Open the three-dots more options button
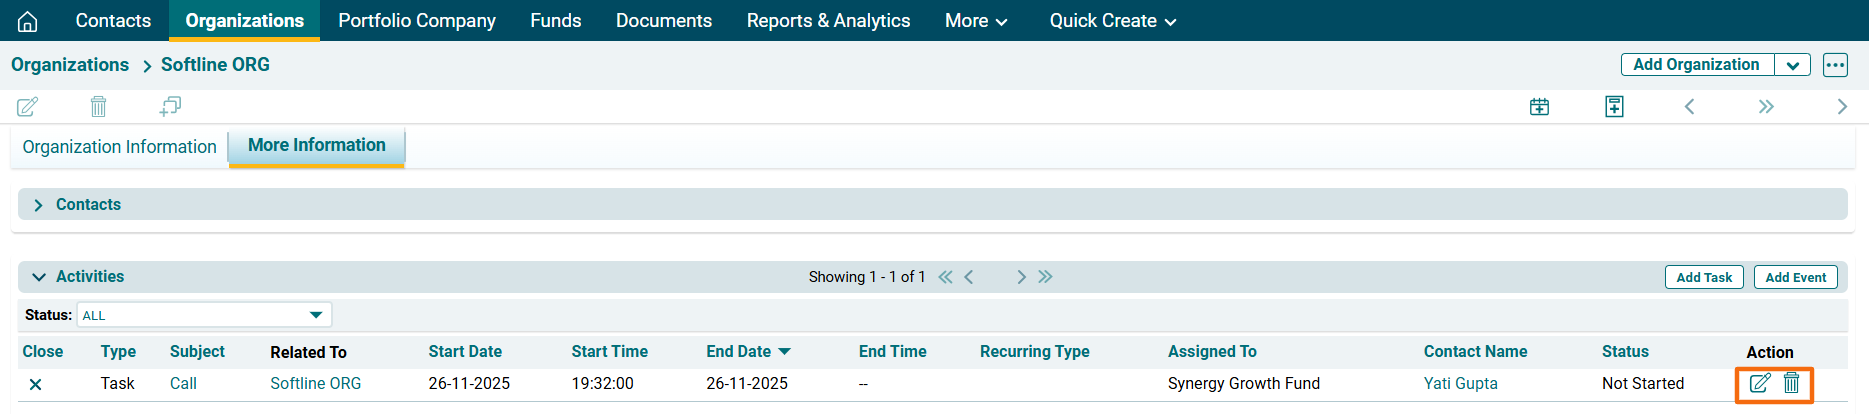The image size is (1869, 414). 1835,65
